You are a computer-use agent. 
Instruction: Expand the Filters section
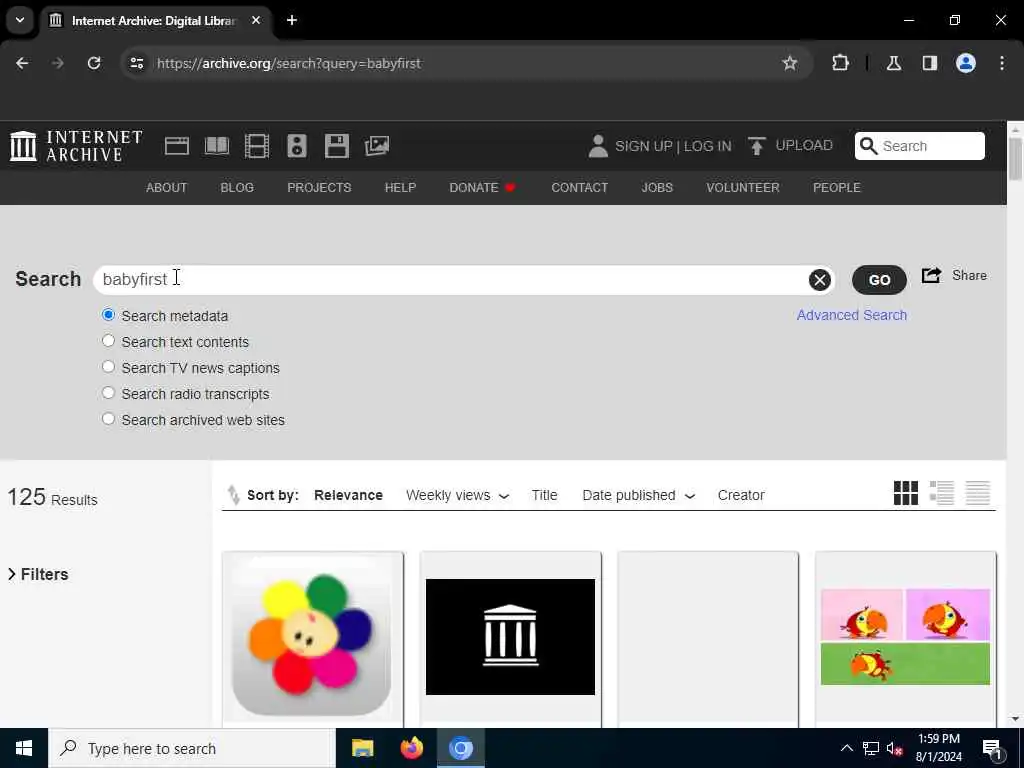(x=38, y=574)
